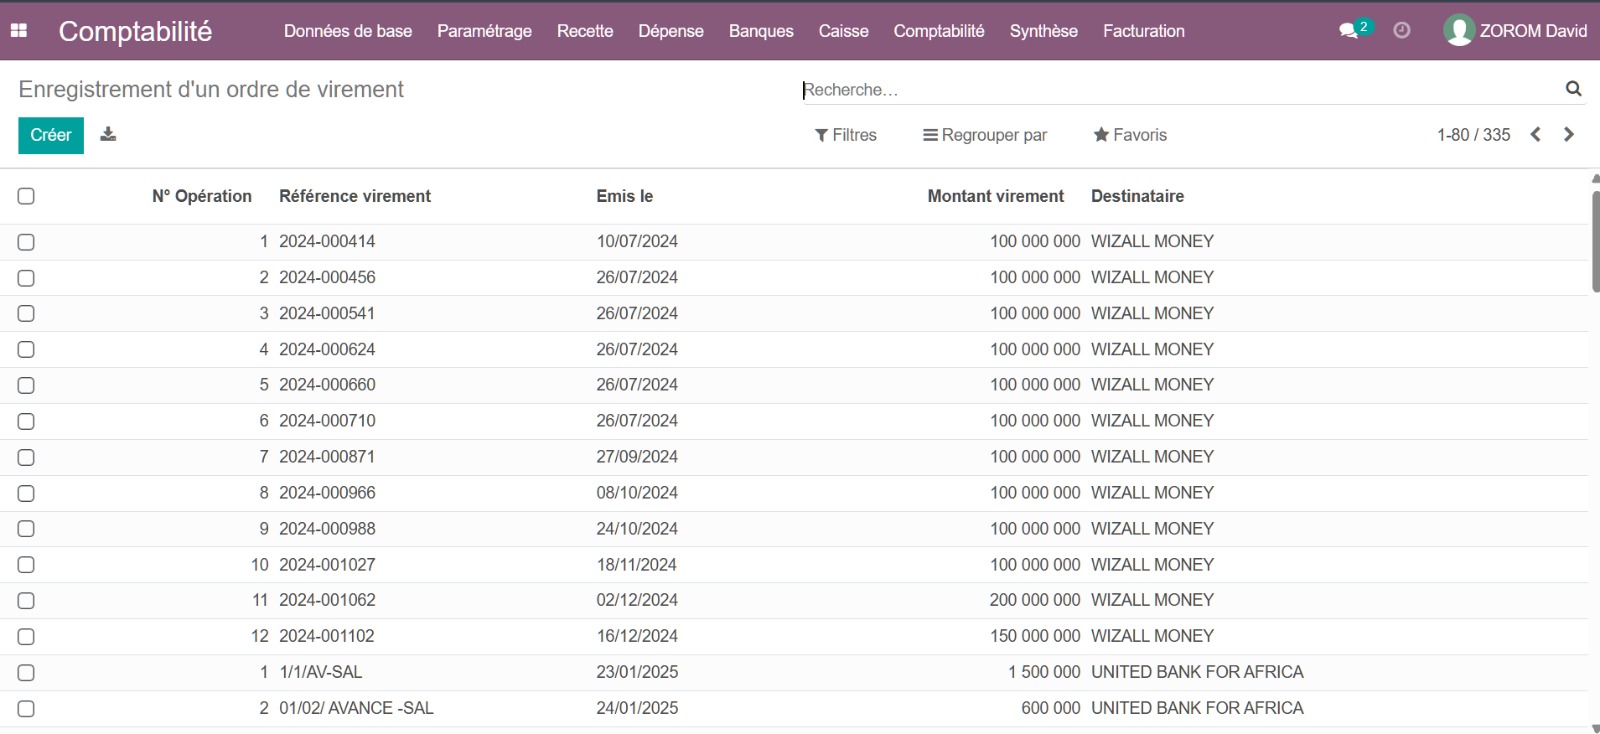Viewport: 1600px width, 734px height.
Task: Expand the Filtres dropdown
Action: (845, 135)
